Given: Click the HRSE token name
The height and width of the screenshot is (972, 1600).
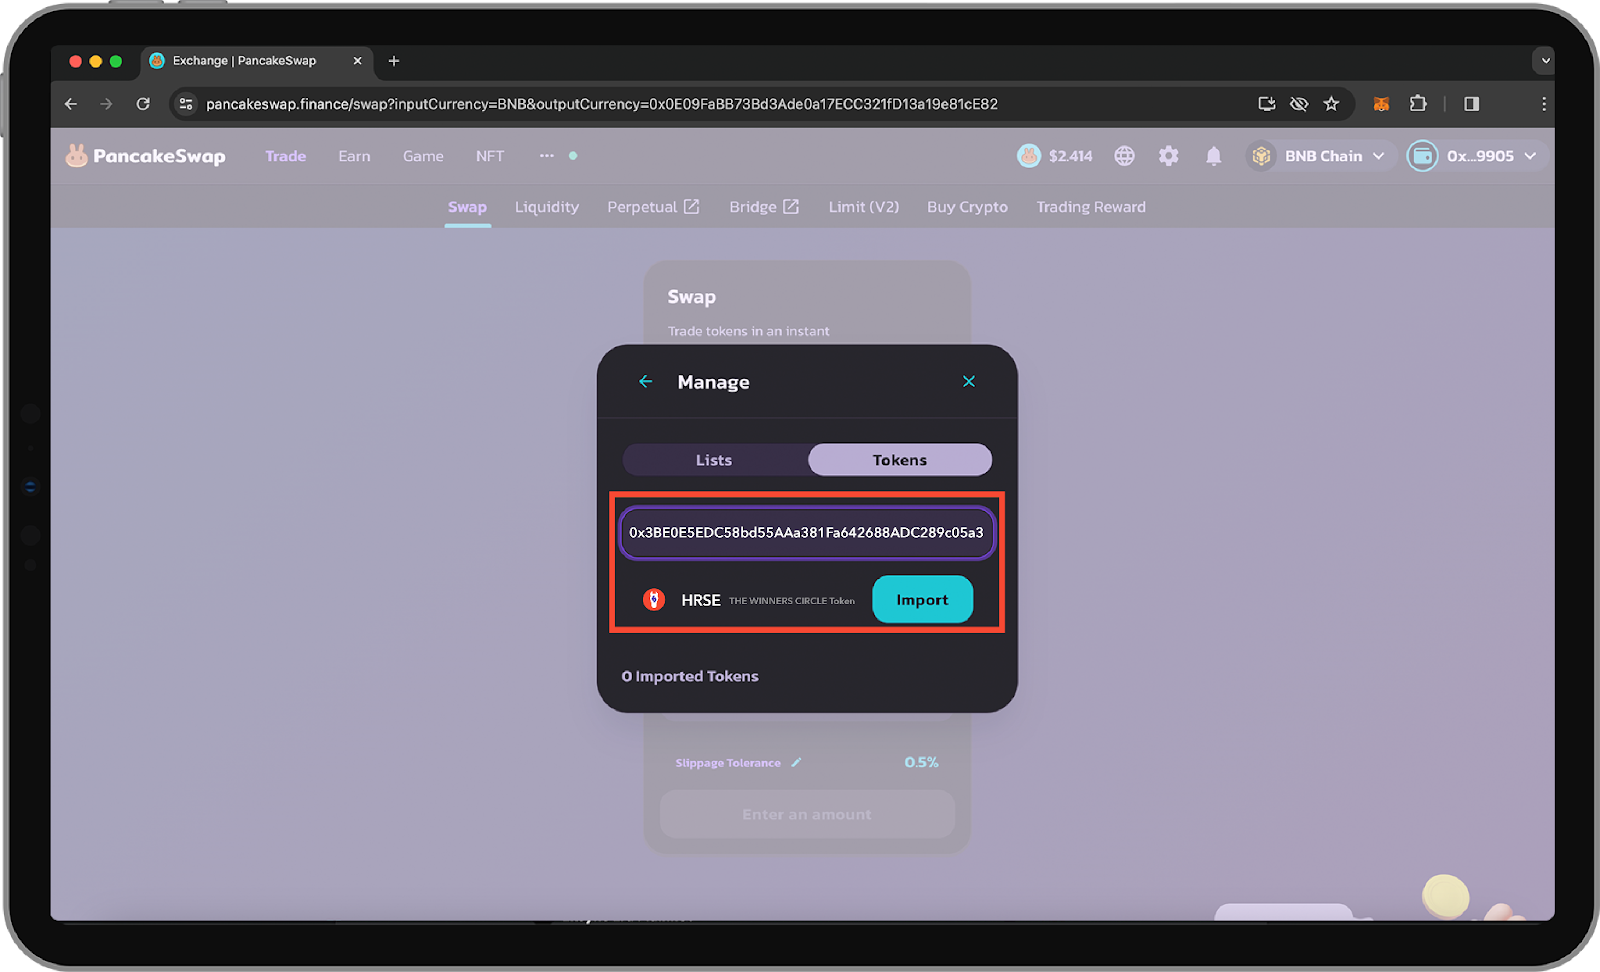Looking at the screenshot, I should click(701, 600).
